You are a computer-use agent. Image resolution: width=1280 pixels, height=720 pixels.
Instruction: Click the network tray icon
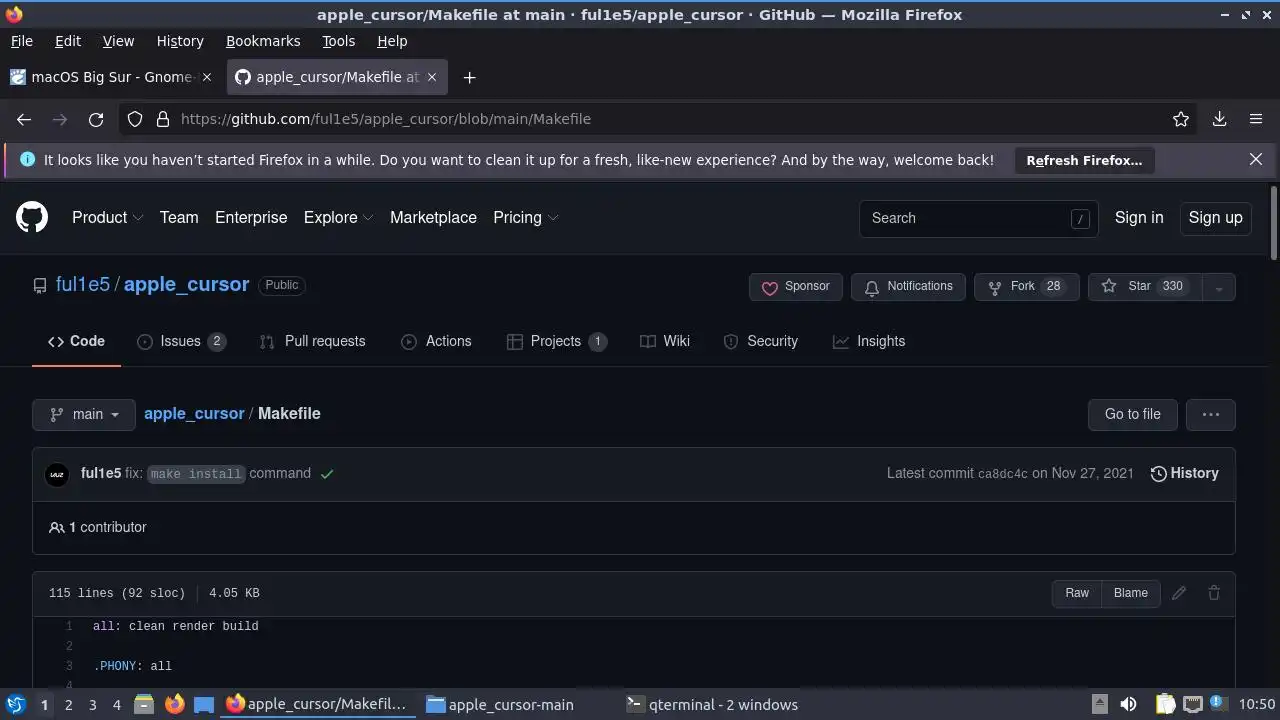[x=1192, y=705]
